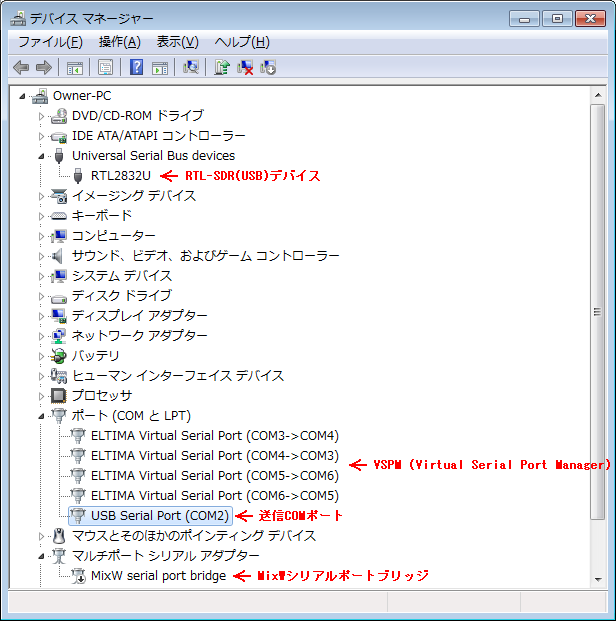616x621 pixels.
Task: Collapse the マルチポート シリアル アダプター category
Action: (x=41, y=556)
